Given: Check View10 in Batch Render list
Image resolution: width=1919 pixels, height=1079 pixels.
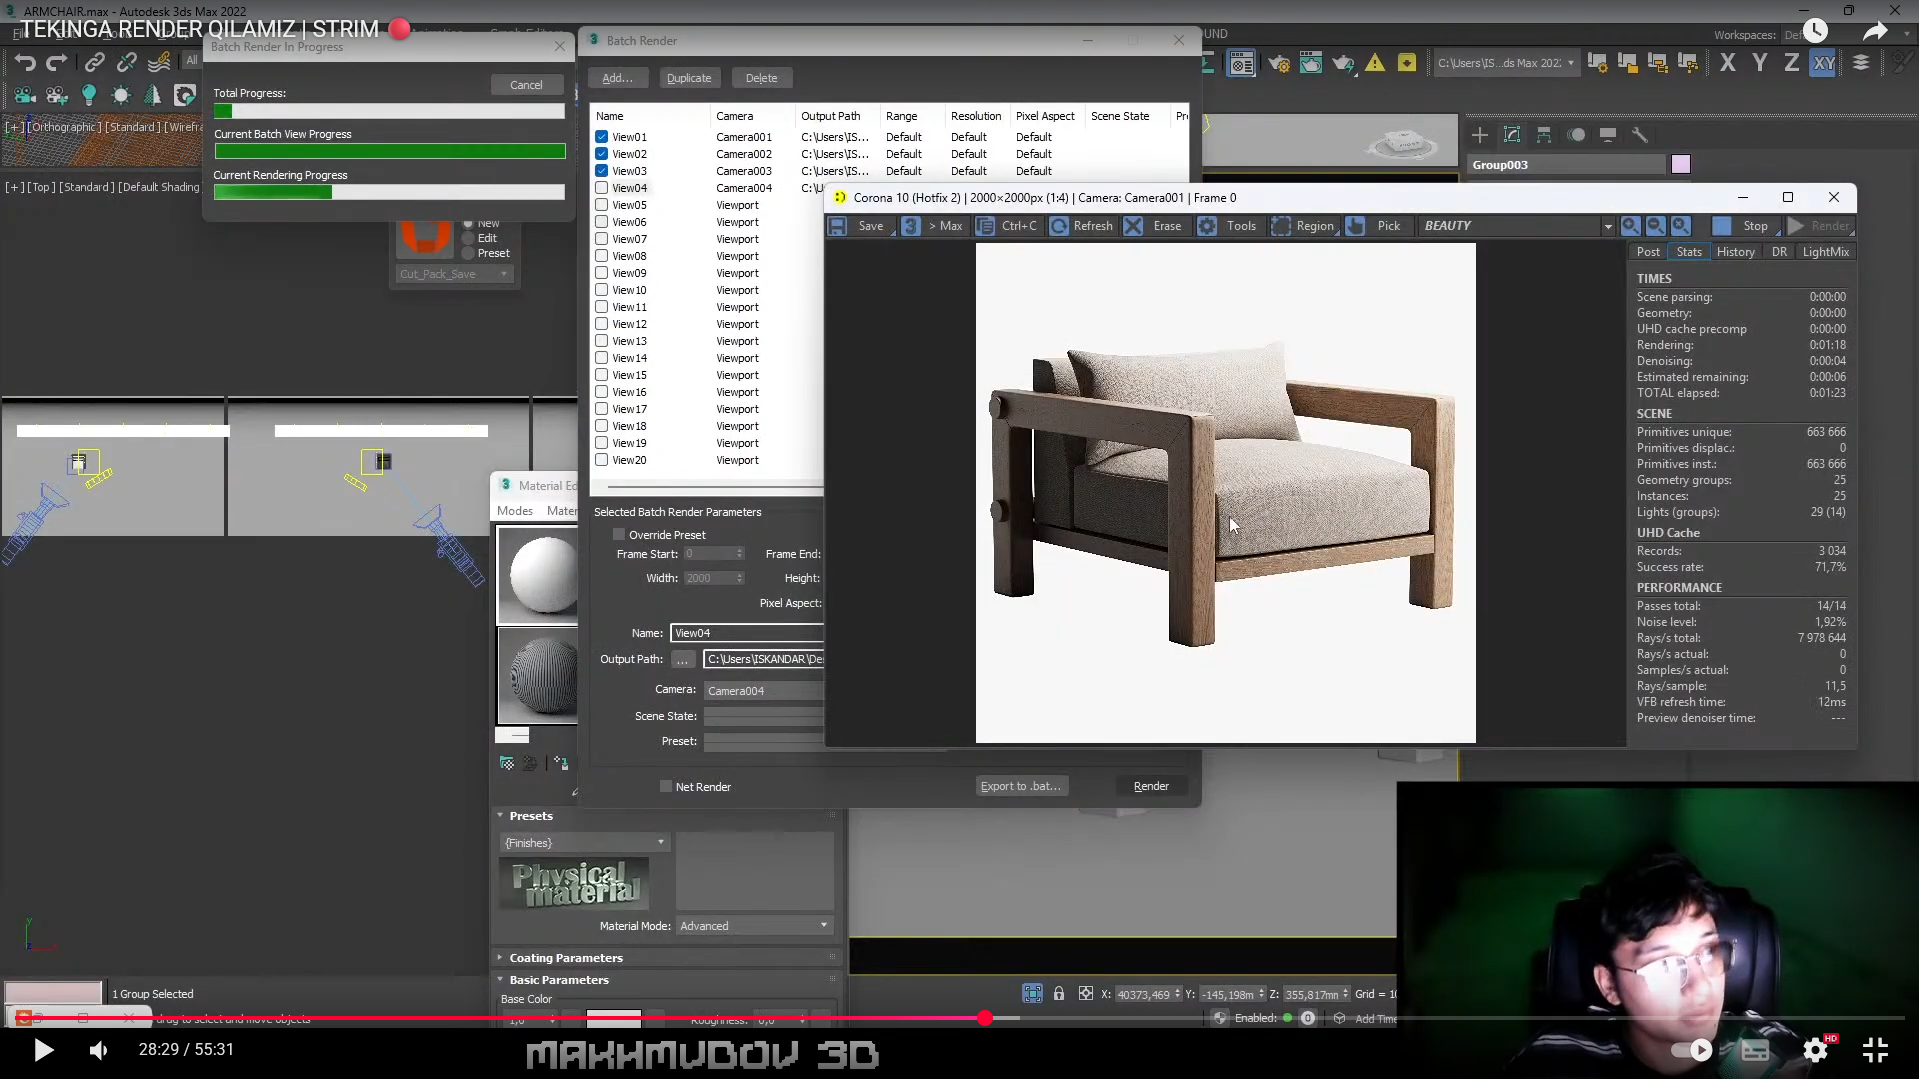Looking at the screenshot, I should pos(601,290).
